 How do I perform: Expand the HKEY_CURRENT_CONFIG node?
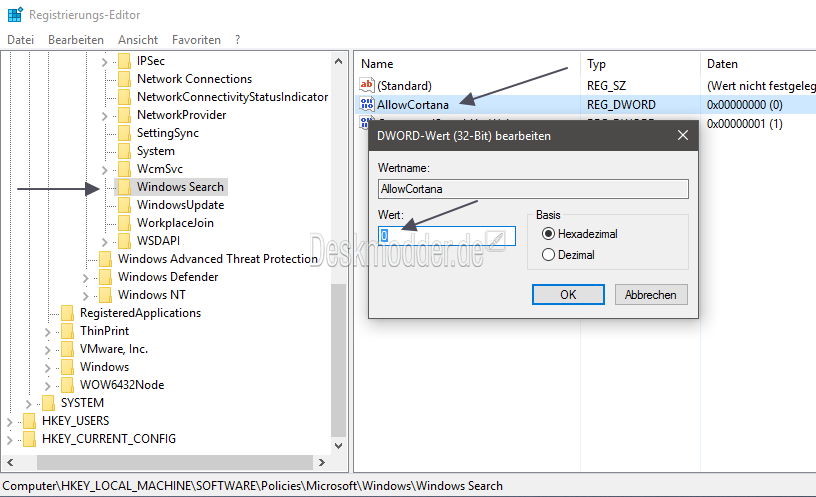[x=10, y=439]
